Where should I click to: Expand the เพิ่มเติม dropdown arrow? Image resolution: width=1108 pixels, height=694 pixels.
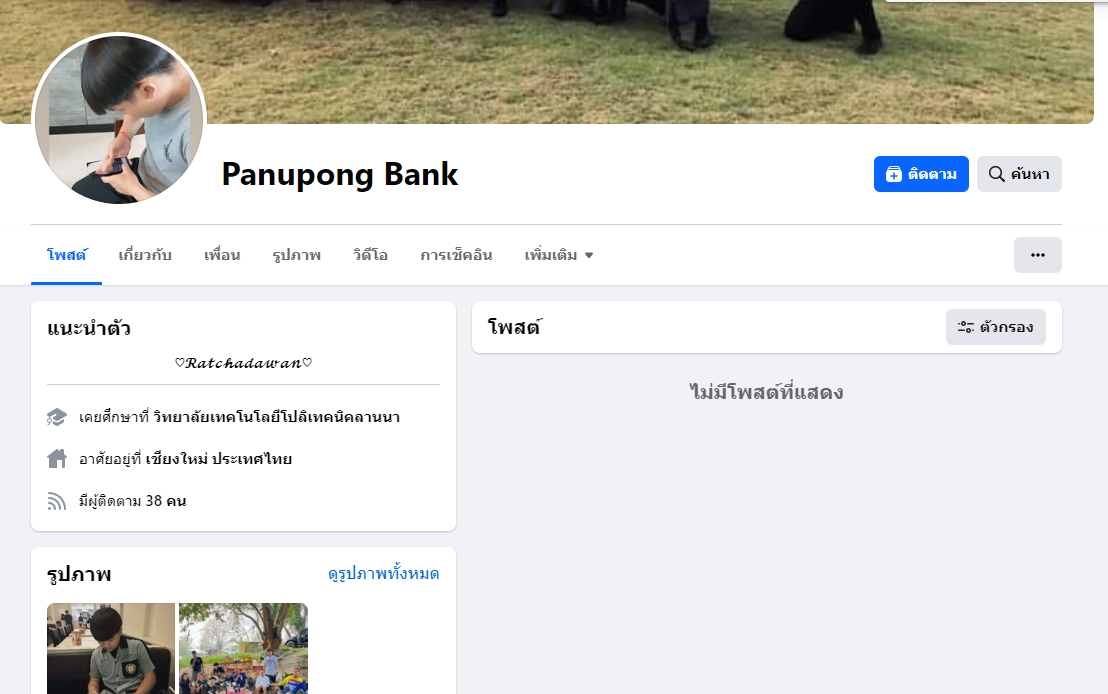pos(589,255)
